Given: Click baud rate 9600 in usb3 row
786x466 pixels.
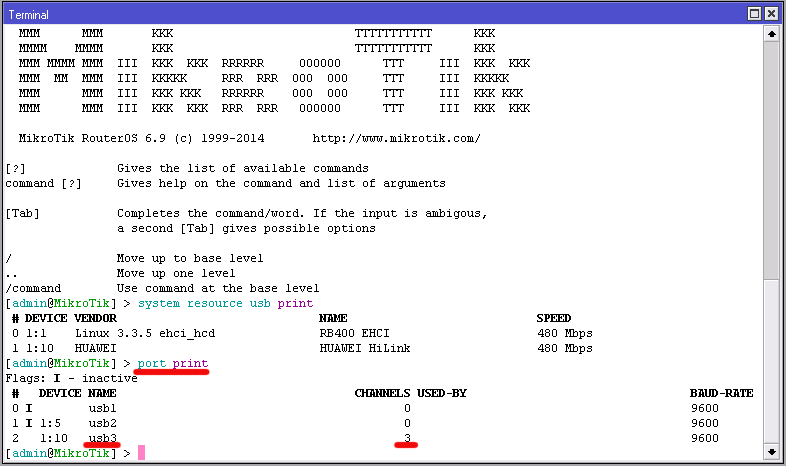Looking at the screenshot, I should click(x=705, y=438).
